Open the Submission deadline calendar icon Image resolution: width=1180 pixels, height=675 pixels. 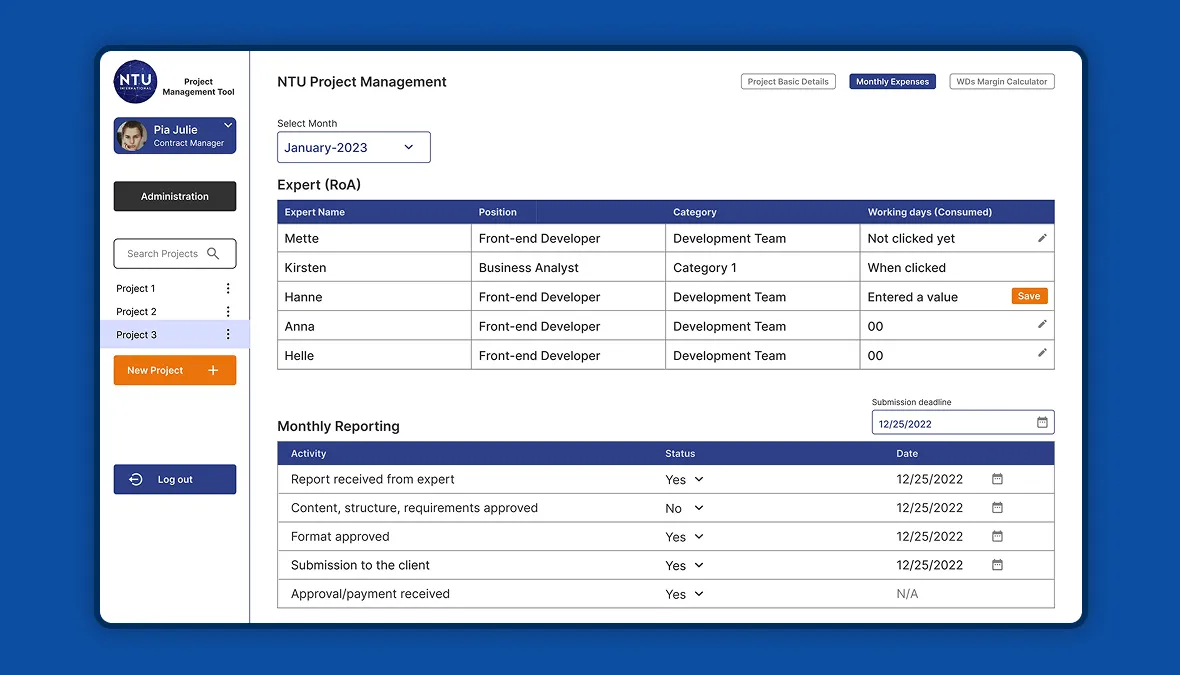(x=1042, y=422)
